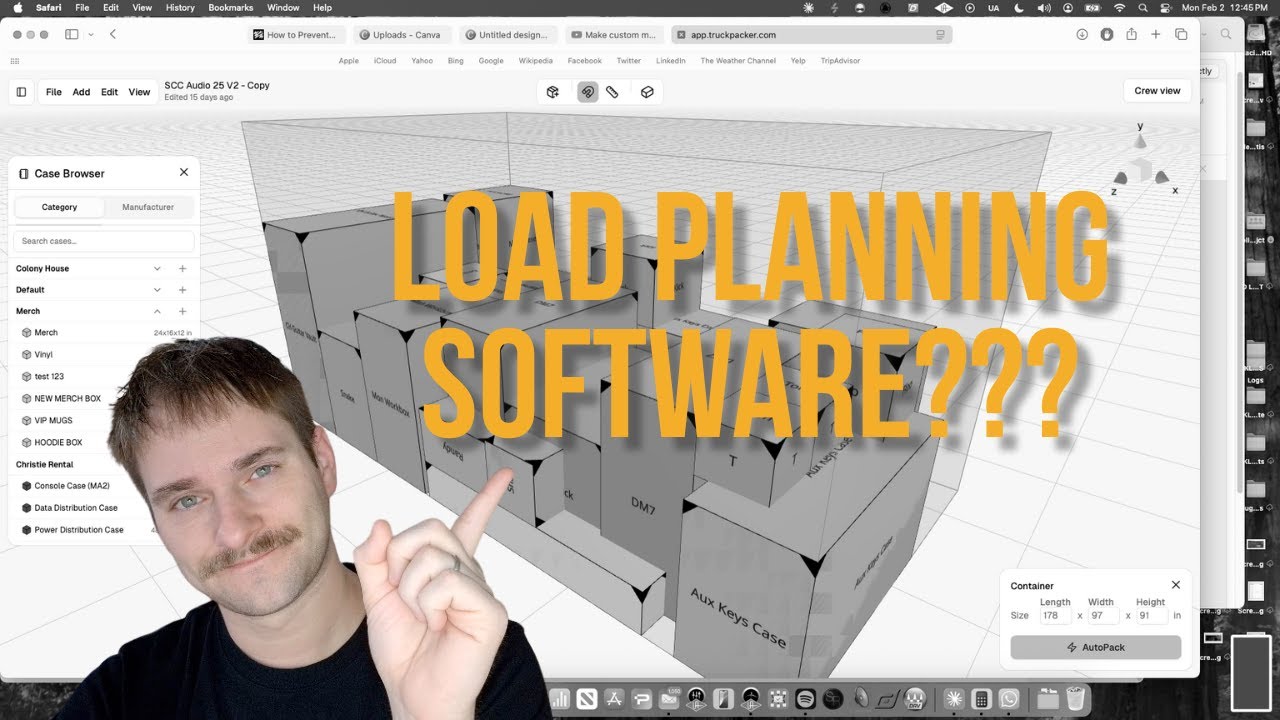Expand the Default category
1280x720 pixels.
[x=157, y=290]
